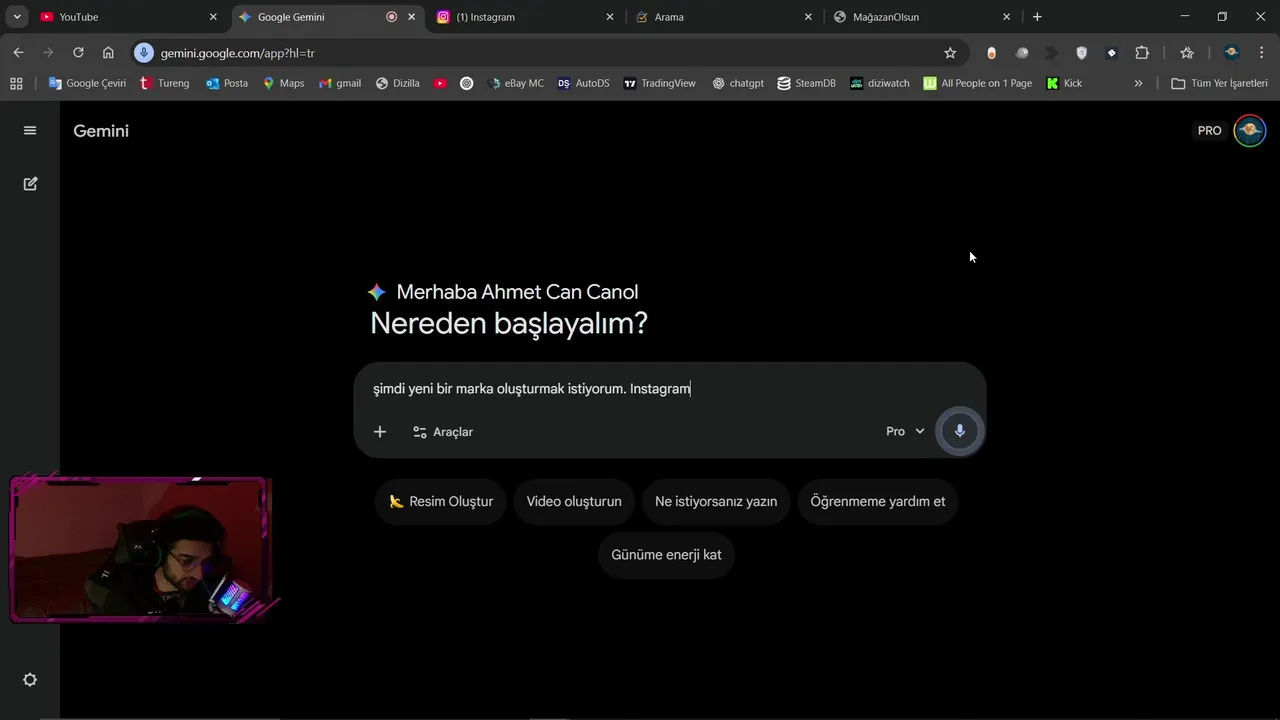Reload the page
Viewport: 1280px width, 720px height.
click(78, 53)
